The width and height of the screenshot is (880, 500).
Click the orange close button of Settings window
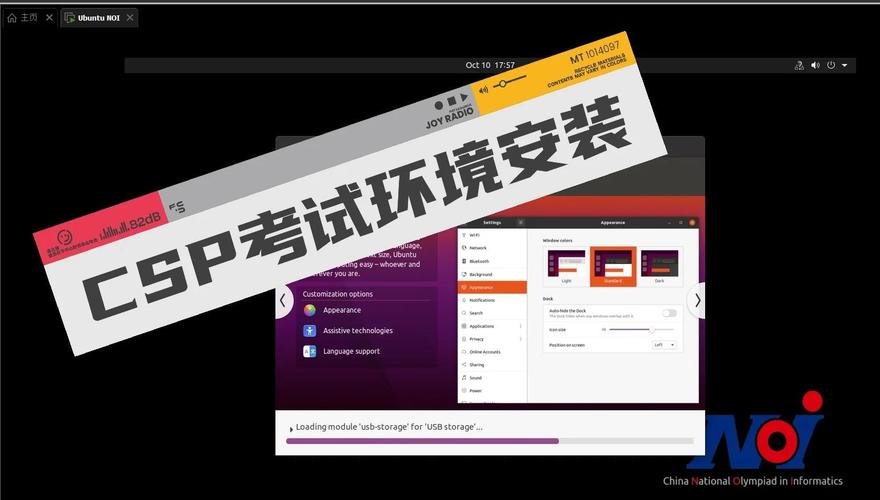691,223
